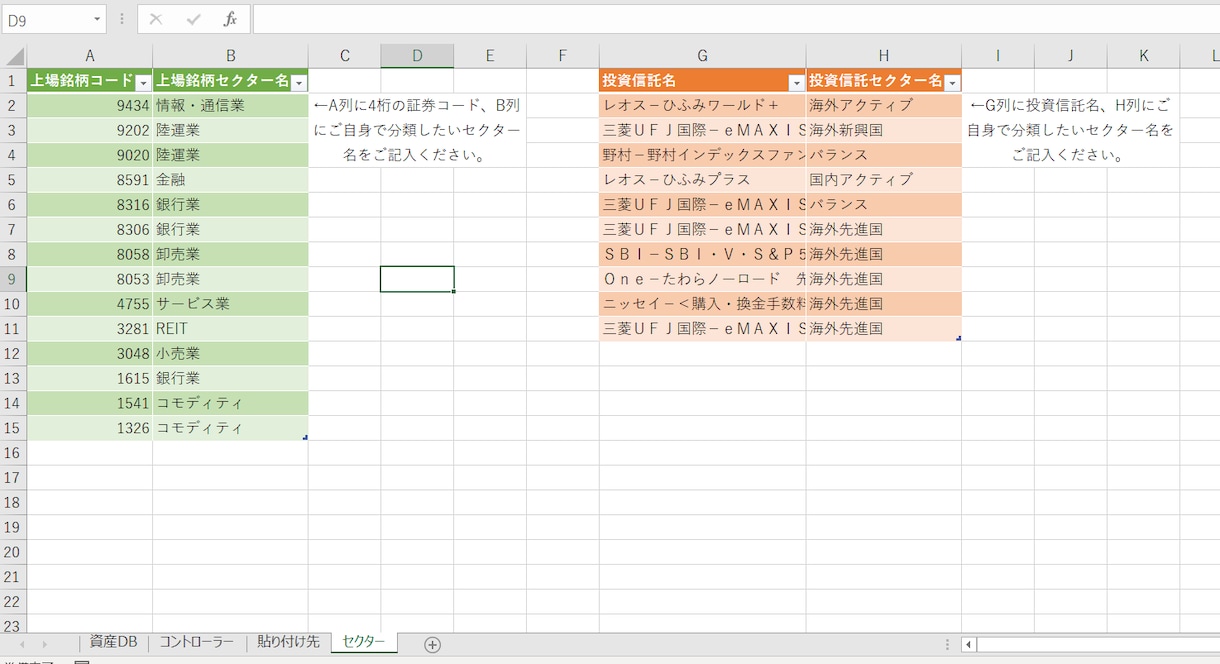The height and width of the screenshot is (664, 1220).
Task: Switch to the 資産DB sheet tab
Action: tap(113, 643)
